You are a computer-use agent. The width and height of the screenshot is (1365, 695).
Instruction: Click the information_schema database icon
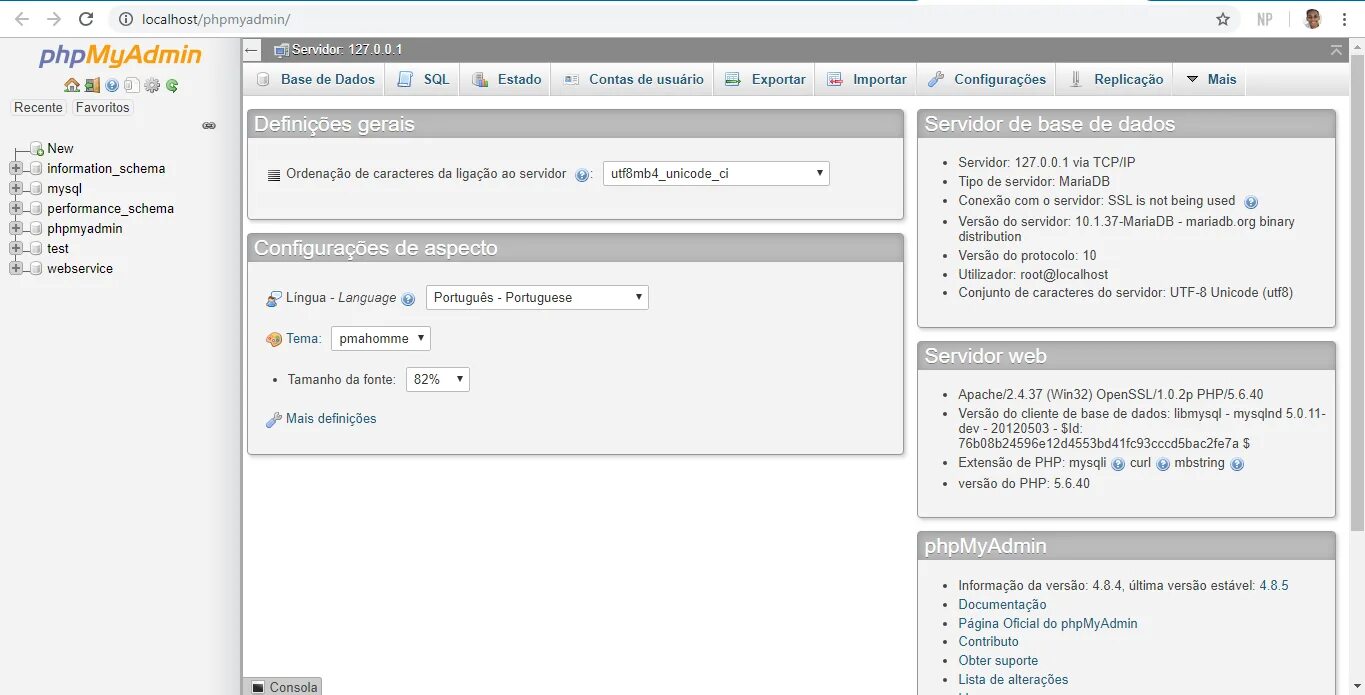[37, 168]
